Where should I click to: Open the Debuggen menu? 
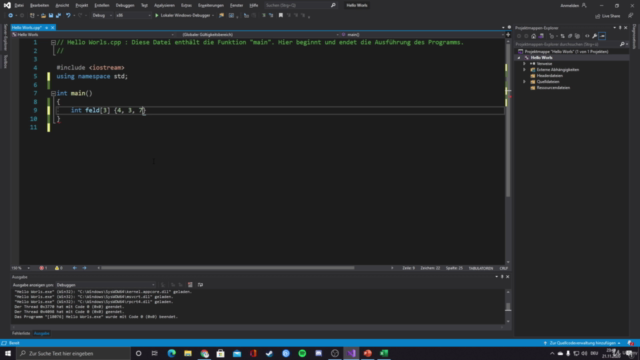pyautogui.click(x=125, y=5)
